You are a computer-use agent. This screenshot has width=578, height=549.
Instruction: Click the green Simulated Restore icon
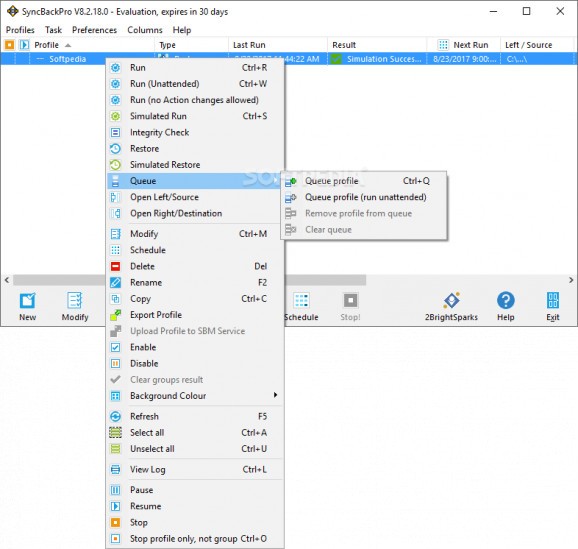[x=115, y=165]
